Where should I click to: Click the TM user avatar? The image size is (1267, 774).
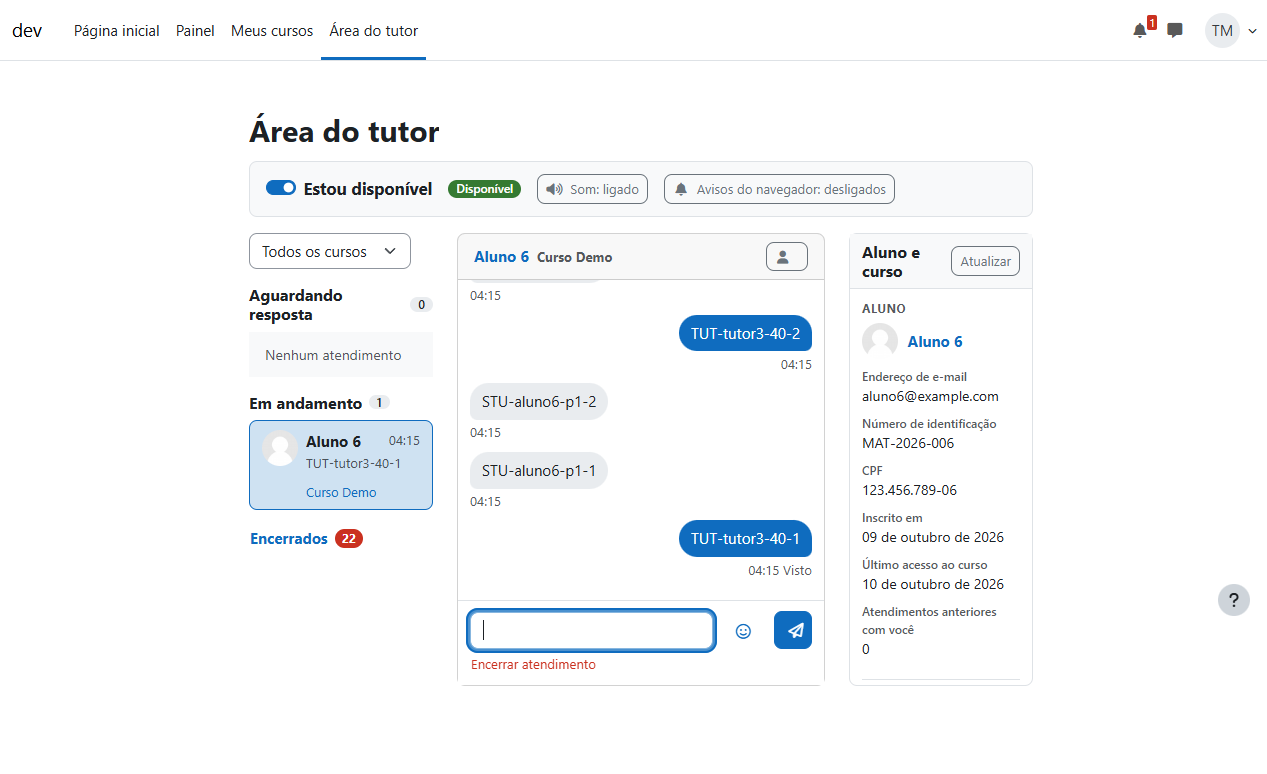point(1222,31)
